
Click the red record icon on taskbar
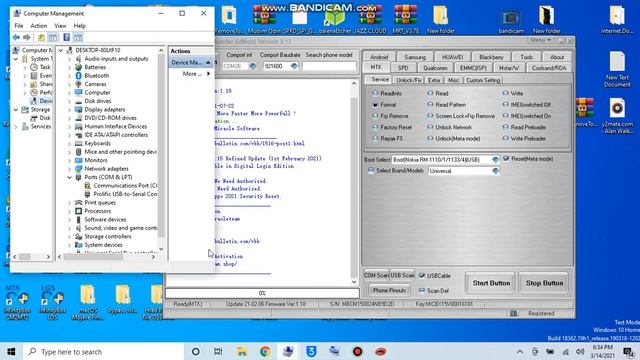(x=358, y=351)
